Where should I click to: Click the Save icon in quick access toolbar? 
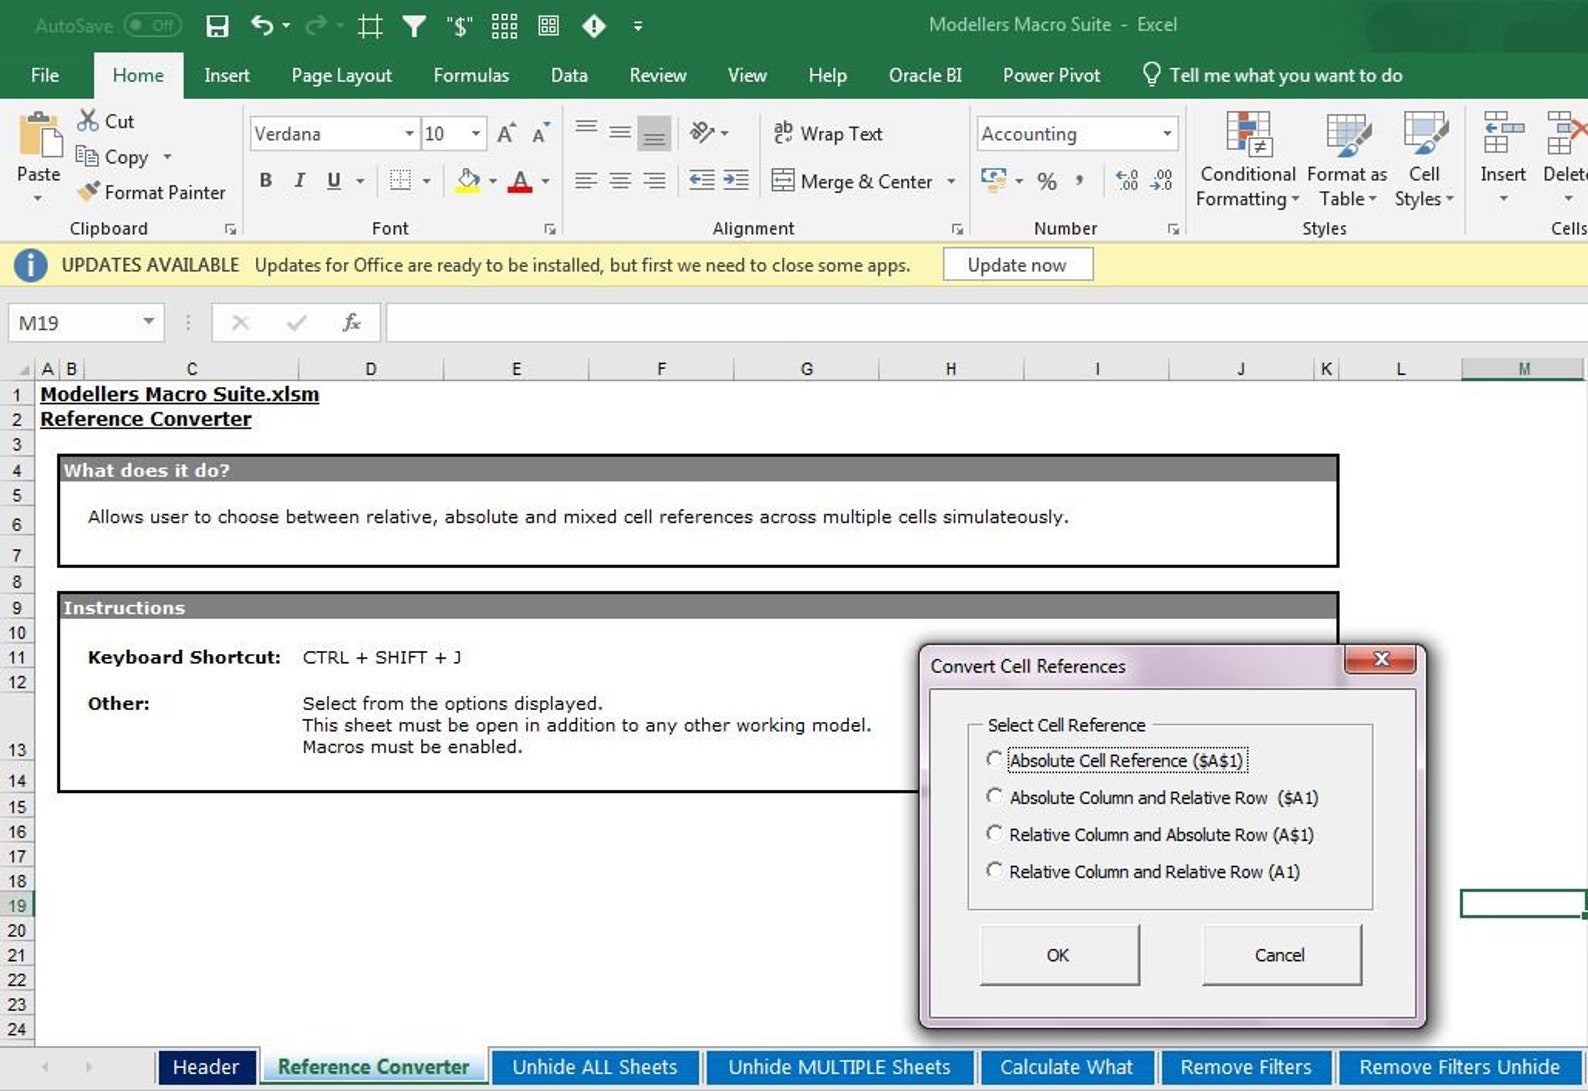[217, 26]
